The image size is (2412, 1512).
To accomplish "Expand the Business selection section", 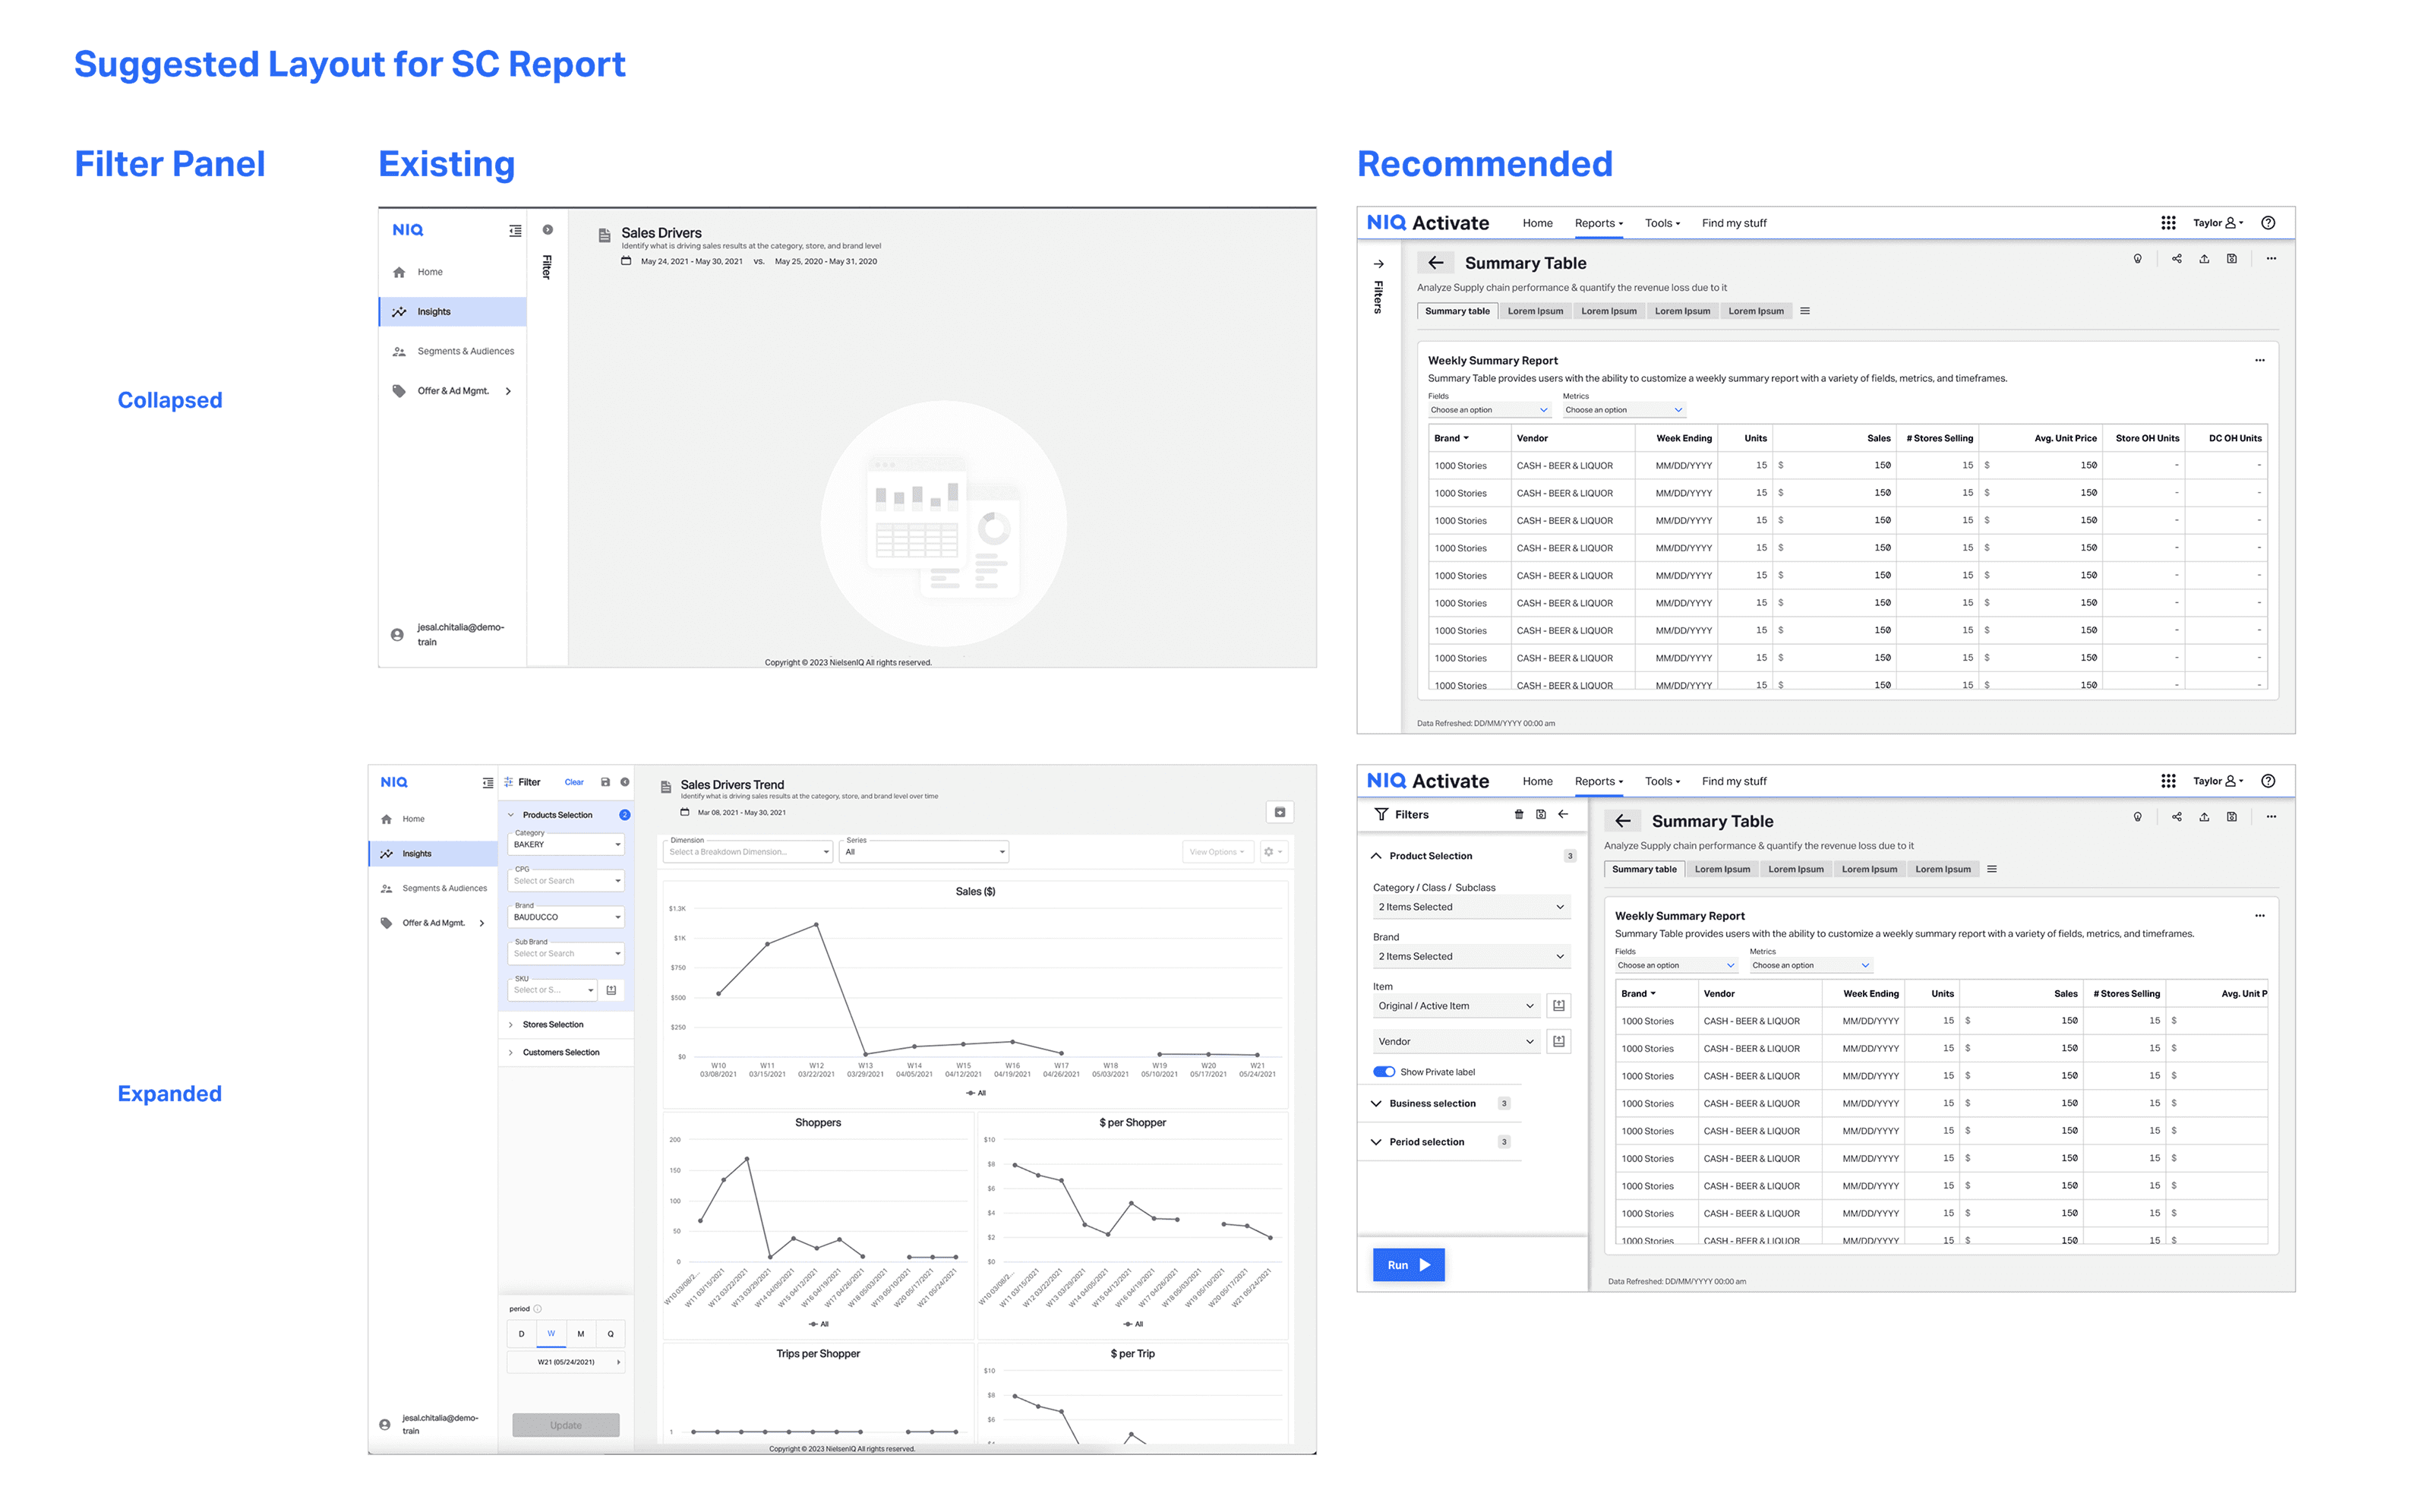I will 1431,1103.
